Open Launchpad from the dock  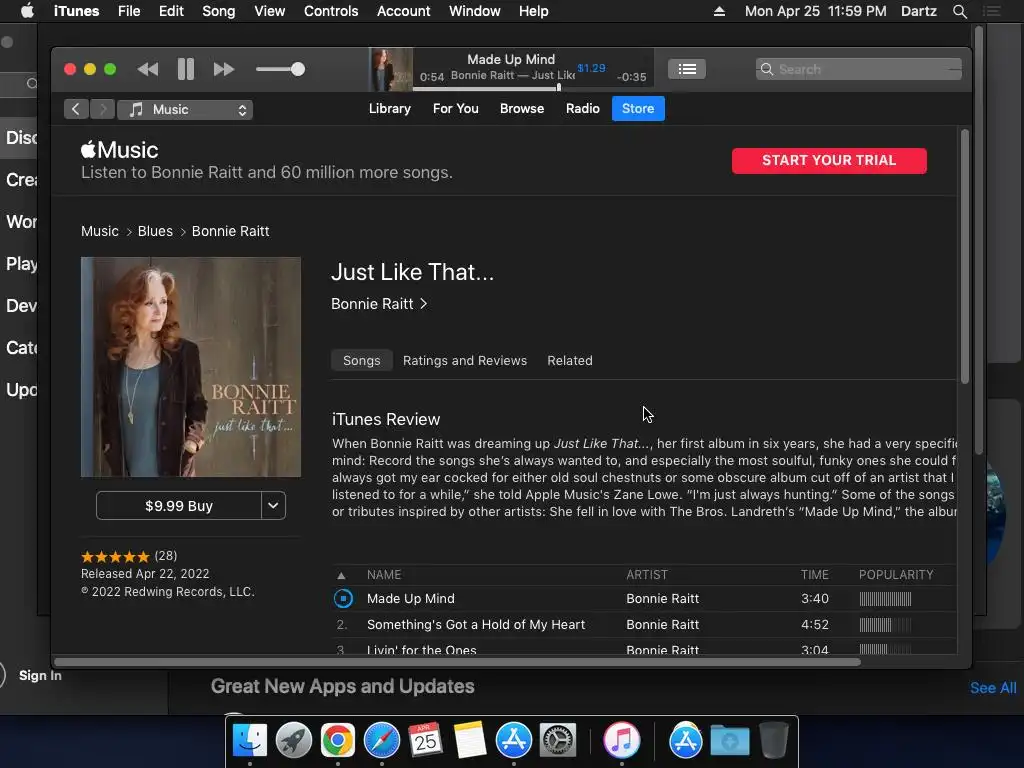[x=294, y=740]
